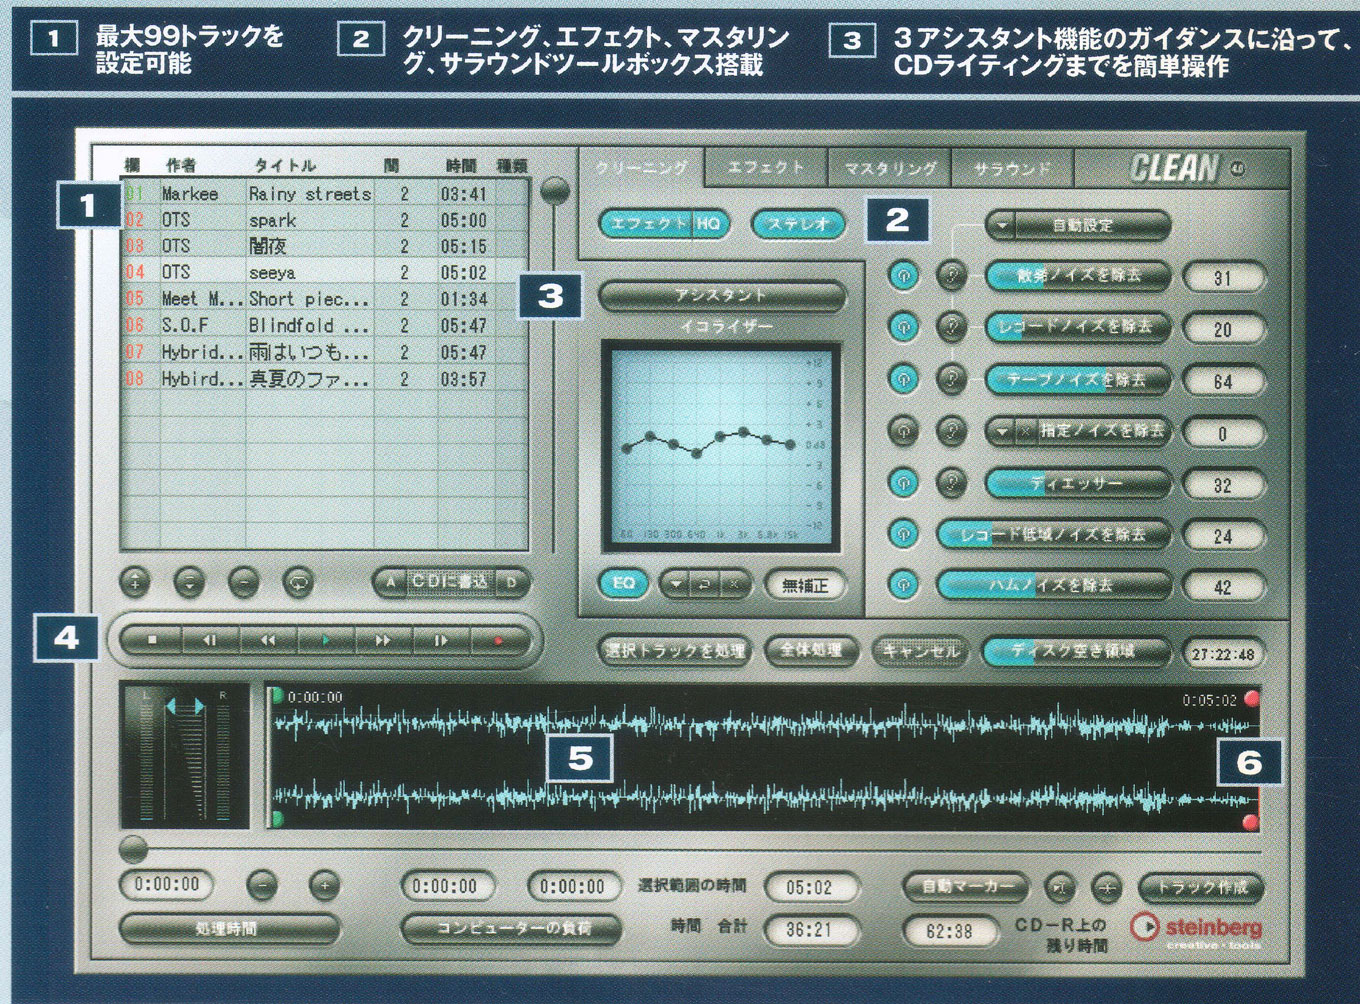Image resolution: width=1360 pixels, height=1004 pixels.
Task: Click the ear preview icon for テープノイズを除去
Action: [x=951, y=379]
